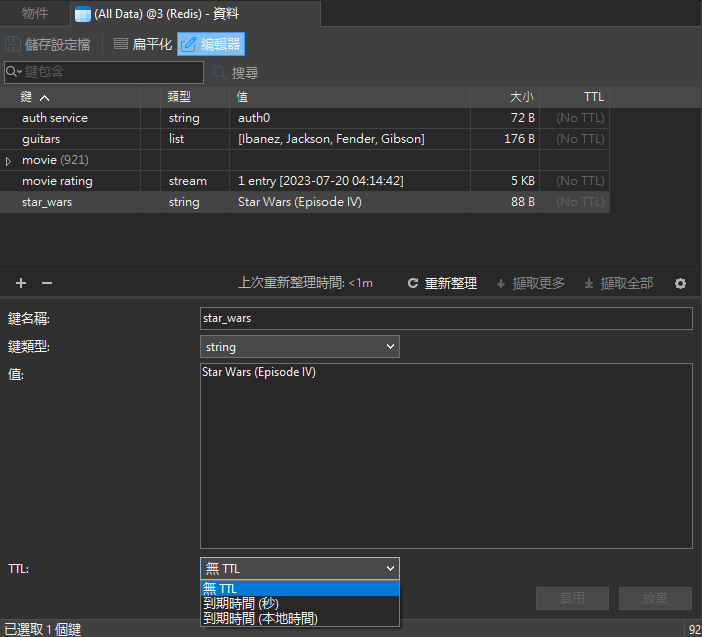This screenshot has height=637, width=702.
Task: Sort by the 類型 column header
Action: coord(195,97)
